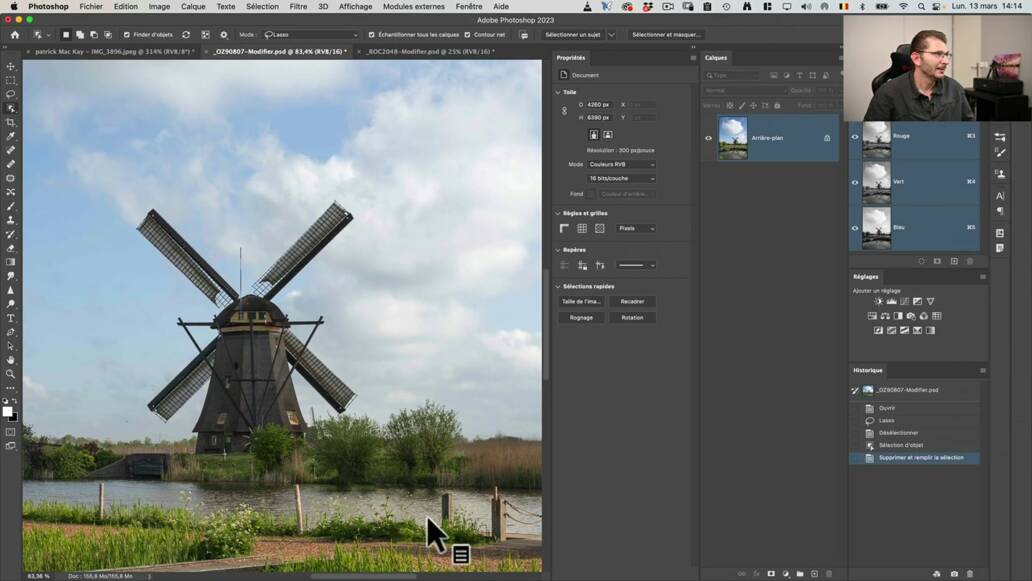Click the Recadrer button
The height and width of the screenshot is (581, 1032).
coord(634,301)
